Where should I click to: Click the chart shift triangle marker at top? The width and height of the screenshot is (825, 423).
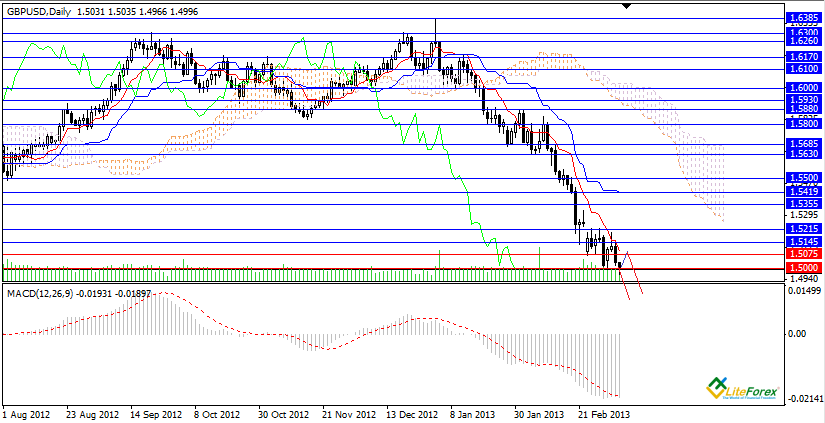tap(628, 6)
